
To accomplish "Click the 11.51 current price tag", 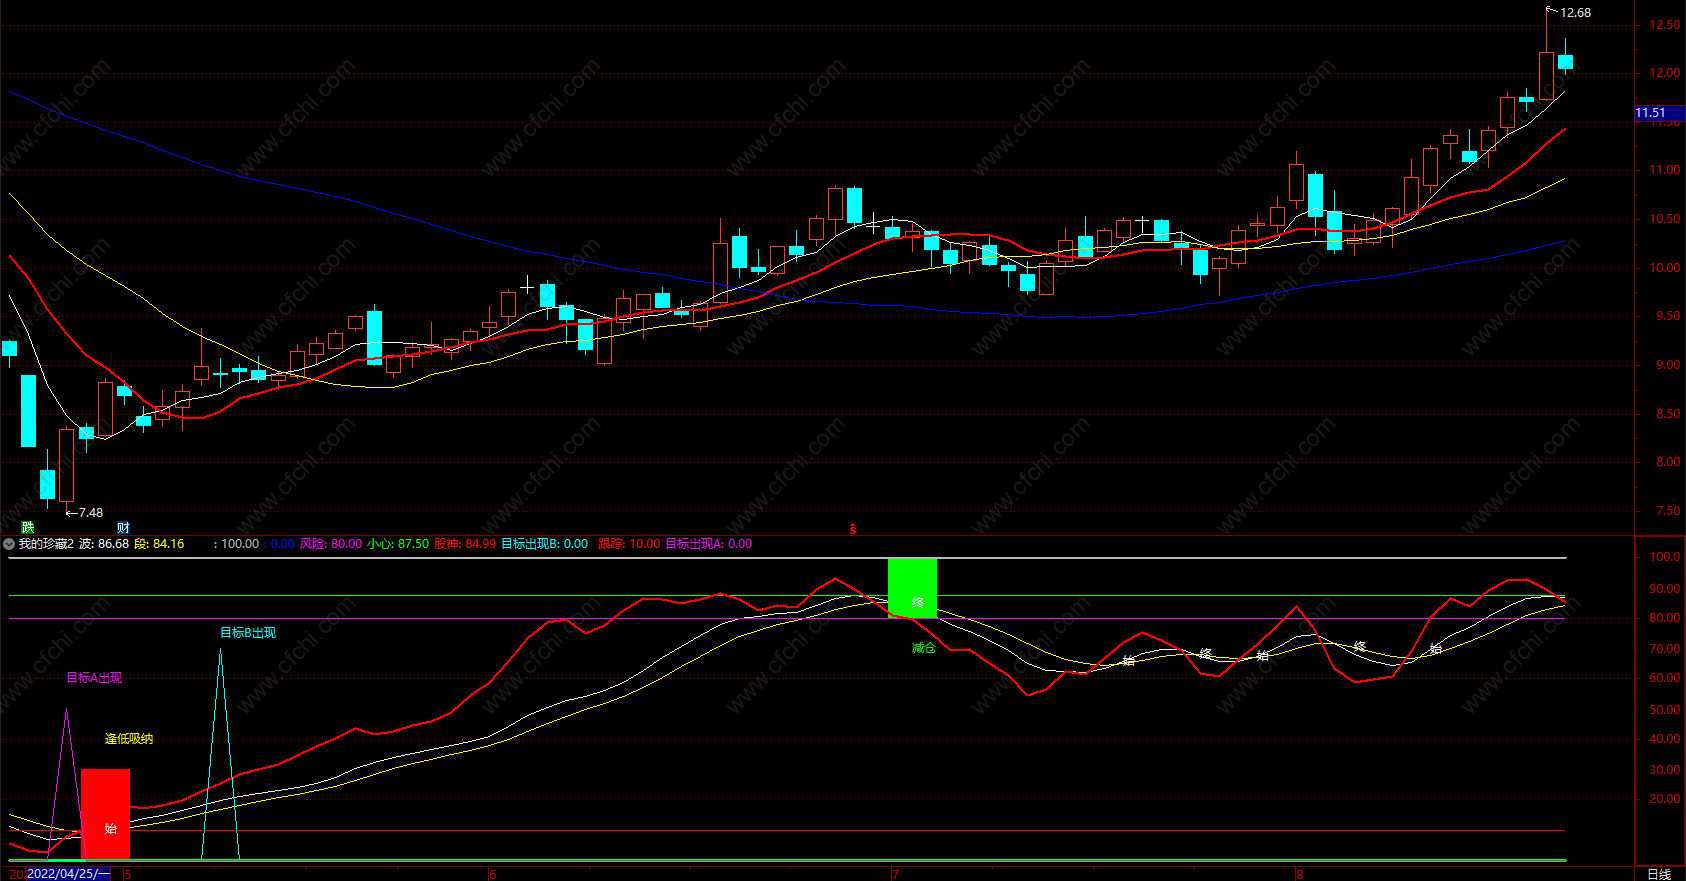I will (1660, 113).
